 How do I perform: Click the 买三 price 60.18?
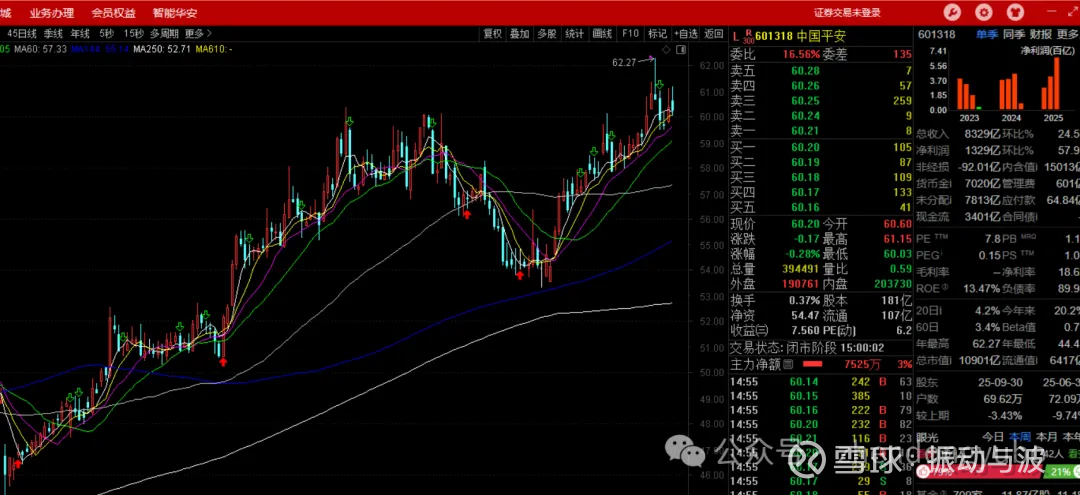pyautogui.click(x=805, y=178)
